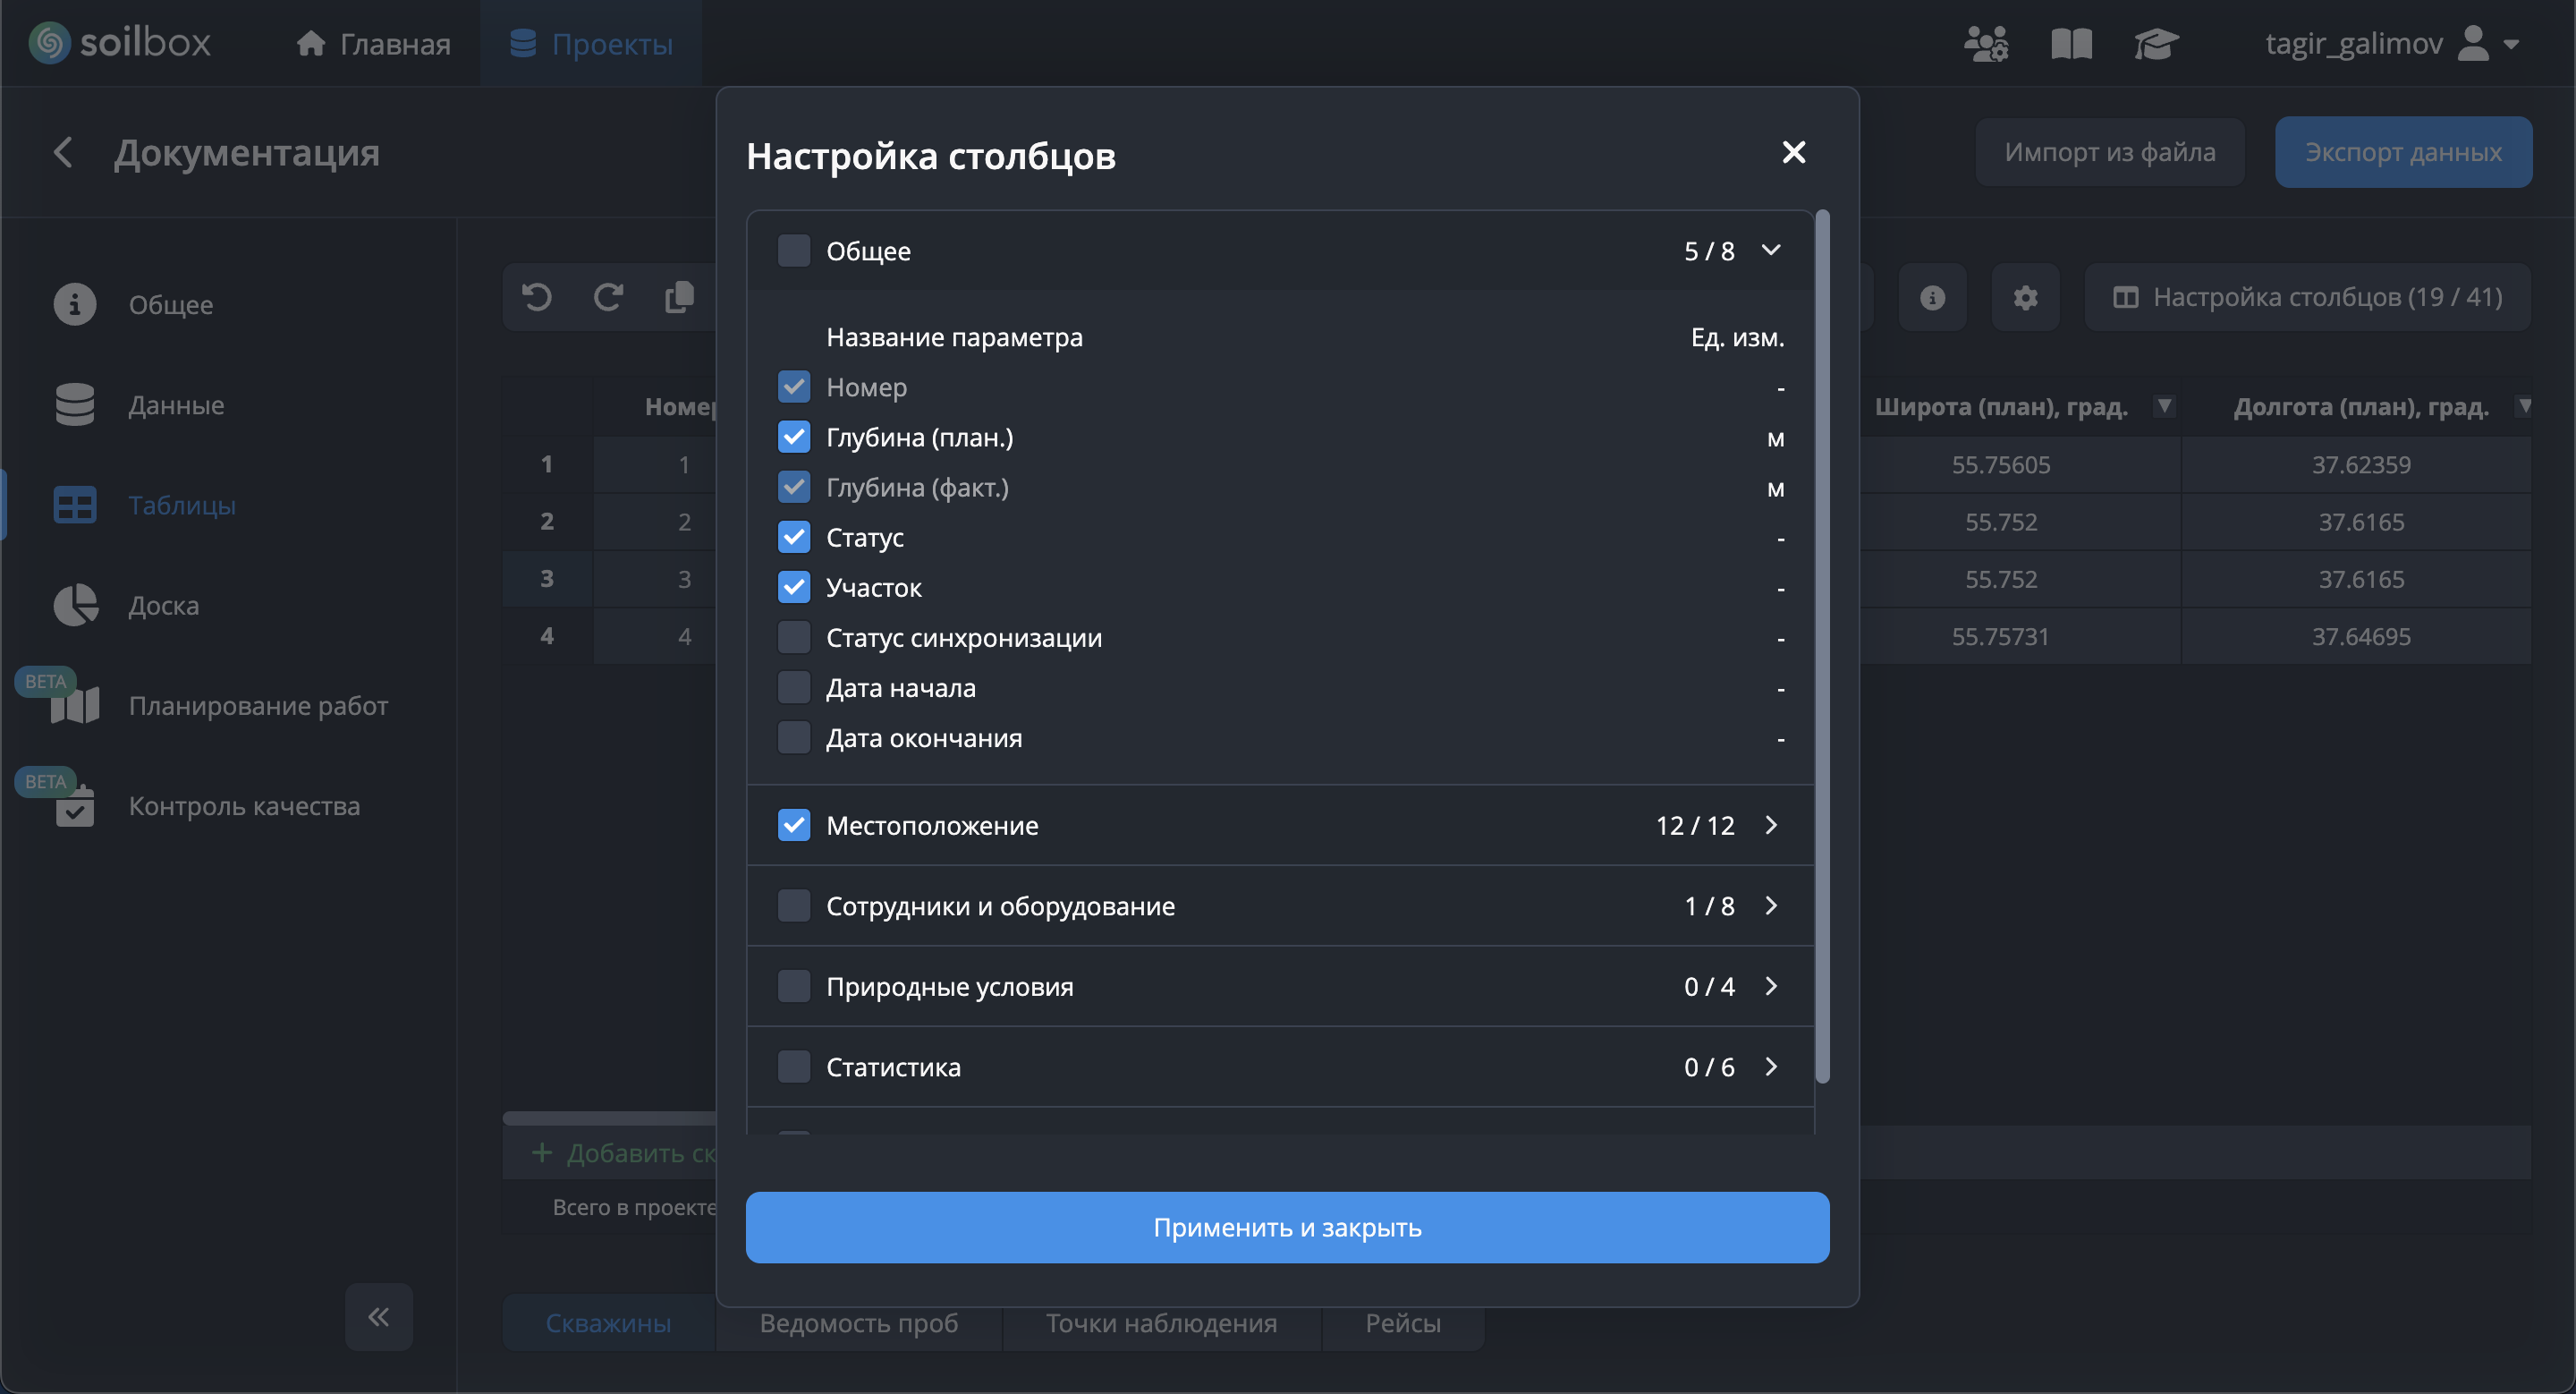Click Применить и закрыть button
The image size is (2576, 1394).
1287,1227
